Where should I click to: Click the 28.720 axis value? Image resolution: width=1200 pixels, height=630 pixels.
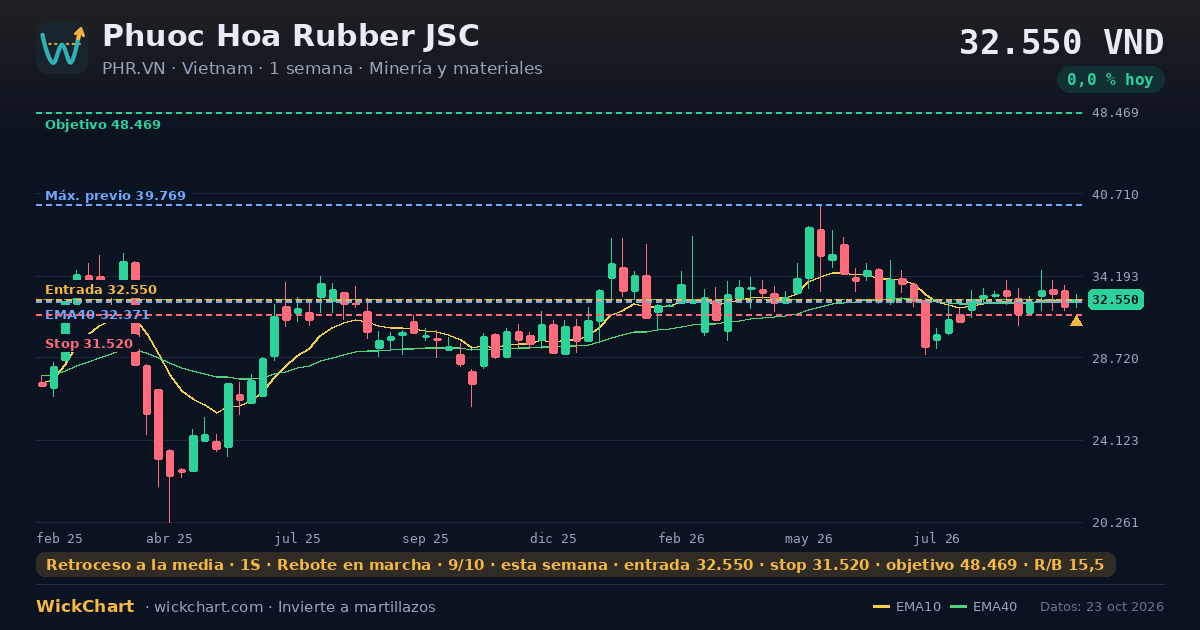pyautogui.click(x=1115, y=358)
